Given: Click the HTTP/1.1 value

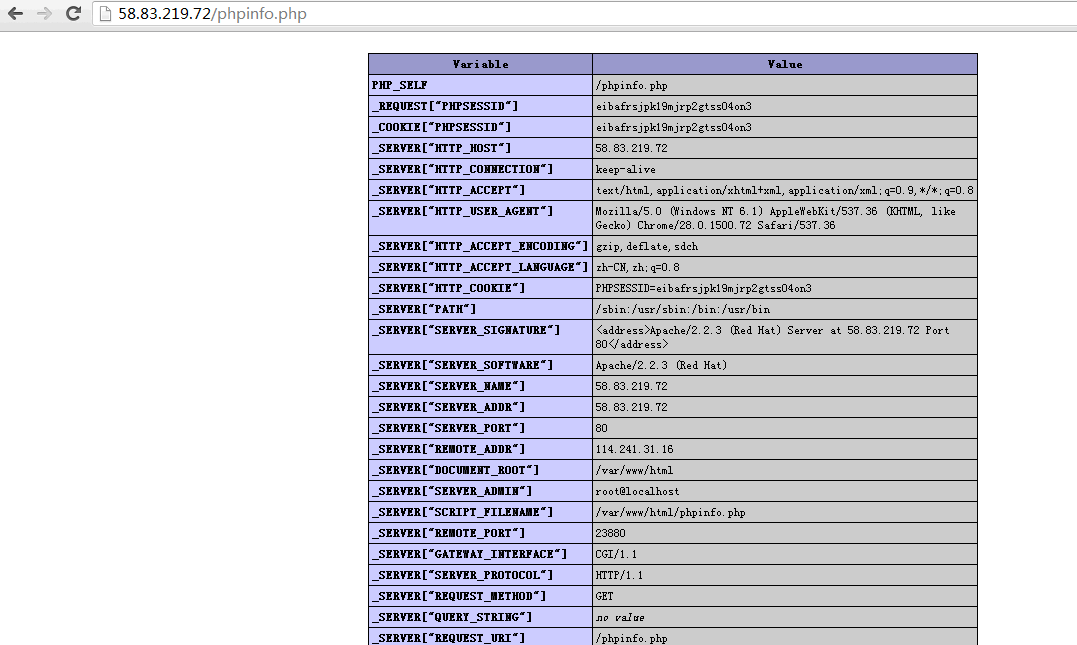Looking at the screenshot, I should coord(619,576).
